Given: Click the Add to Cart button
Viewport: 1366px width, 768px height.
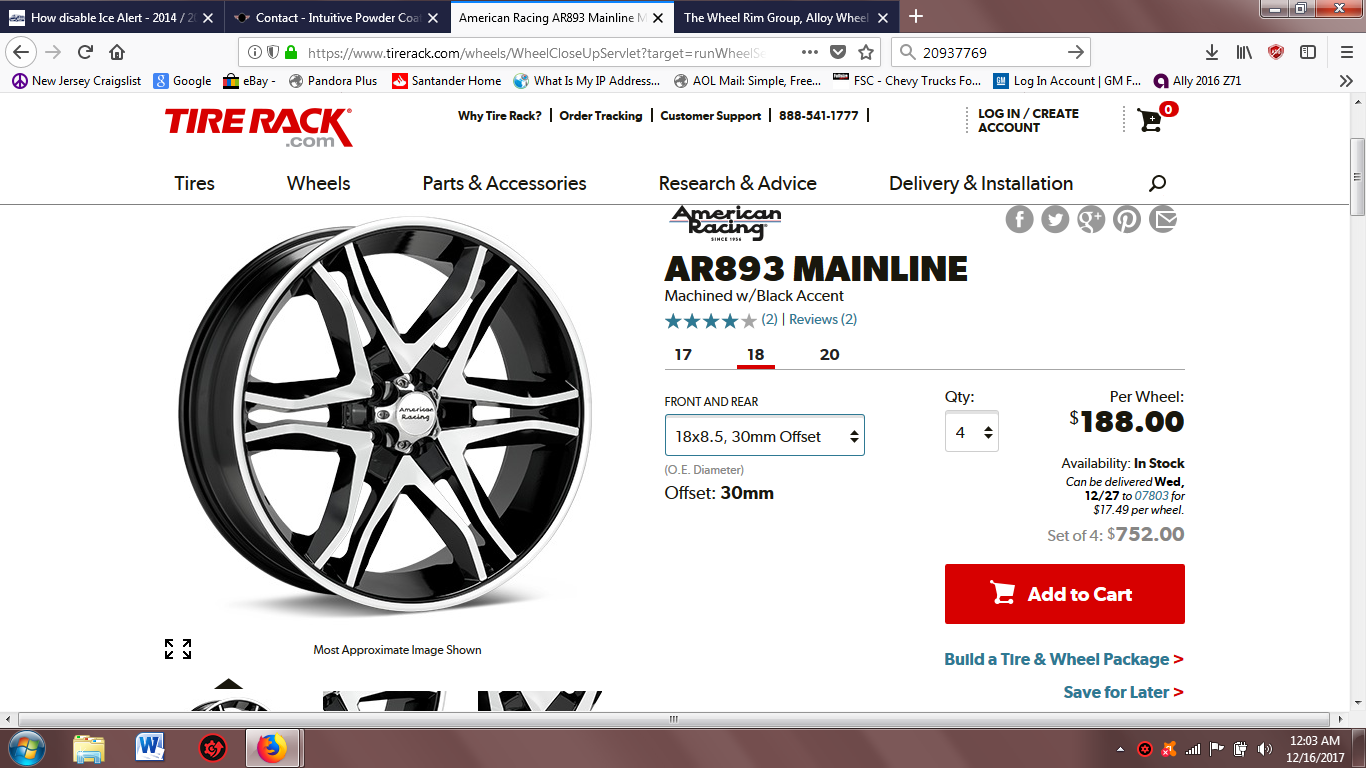Looking at the screenshot, I should click(1064, 594).
